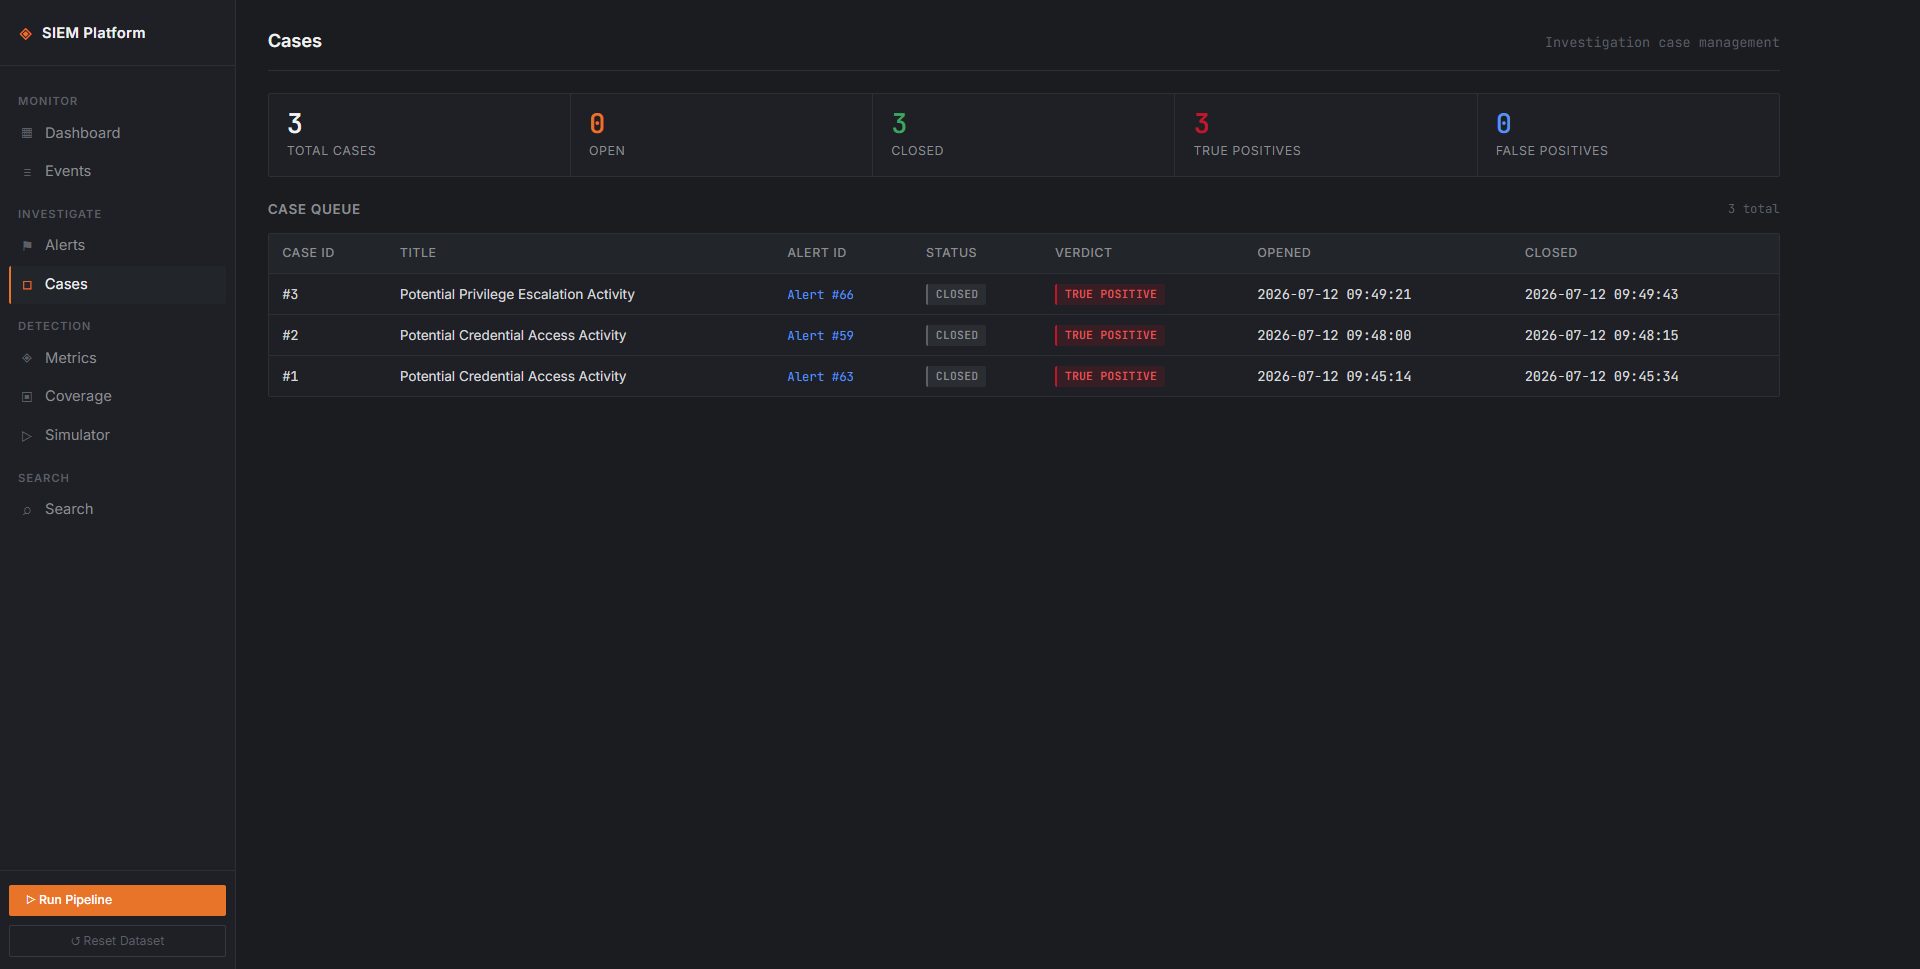Viewport: 1920px width, 969px height.
Task: Click the Title column header
Action: [x=418, y=253]
